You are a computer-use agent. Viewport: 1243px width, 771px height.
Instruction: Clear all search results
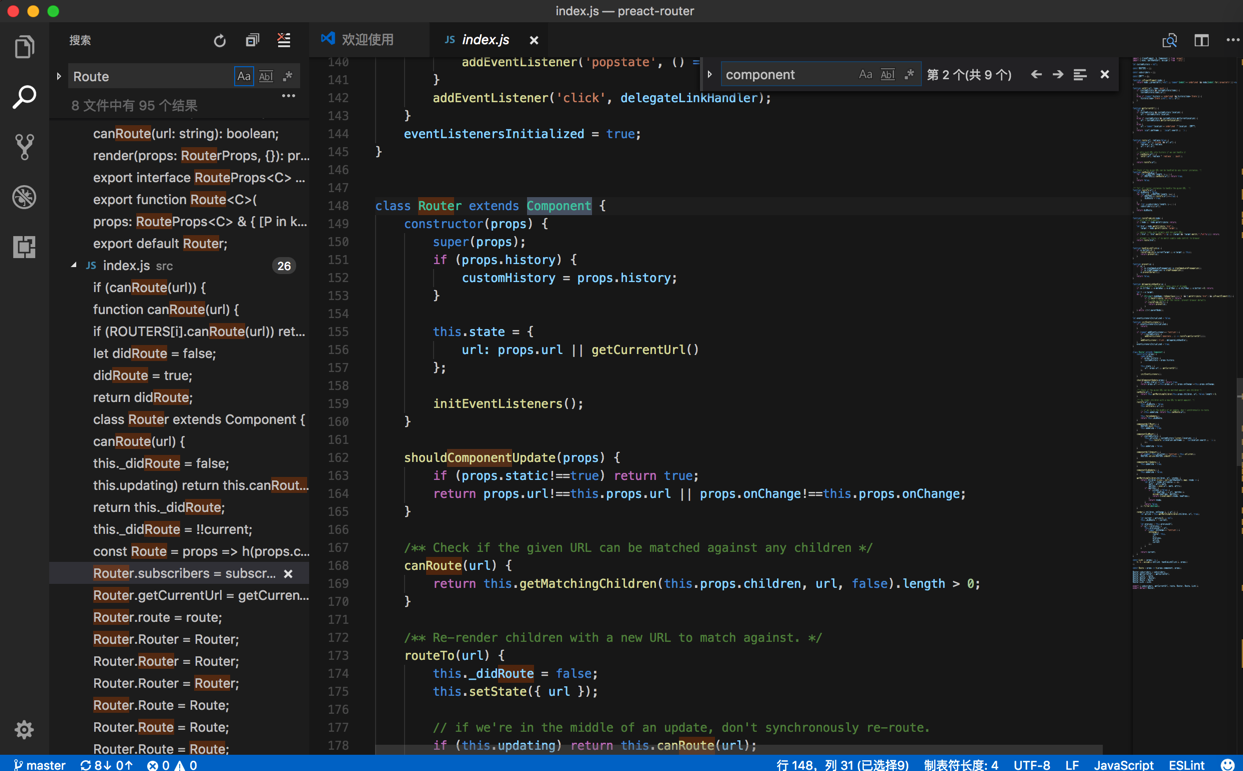[284, 41]
